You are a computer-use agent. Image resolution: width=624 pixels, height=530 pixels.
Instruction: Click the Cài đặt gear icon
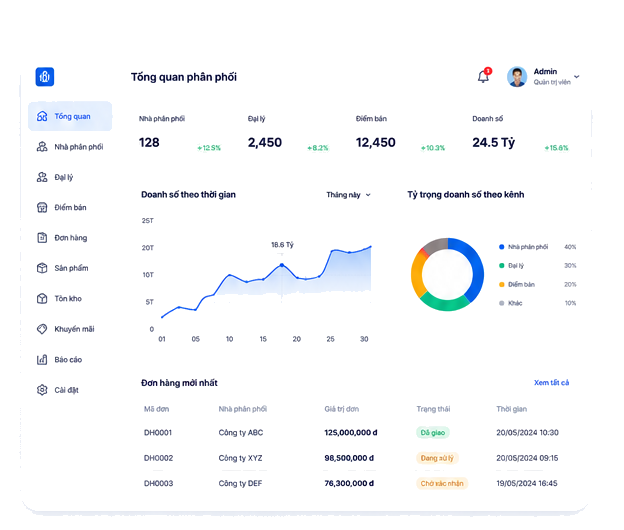[42, 390]
